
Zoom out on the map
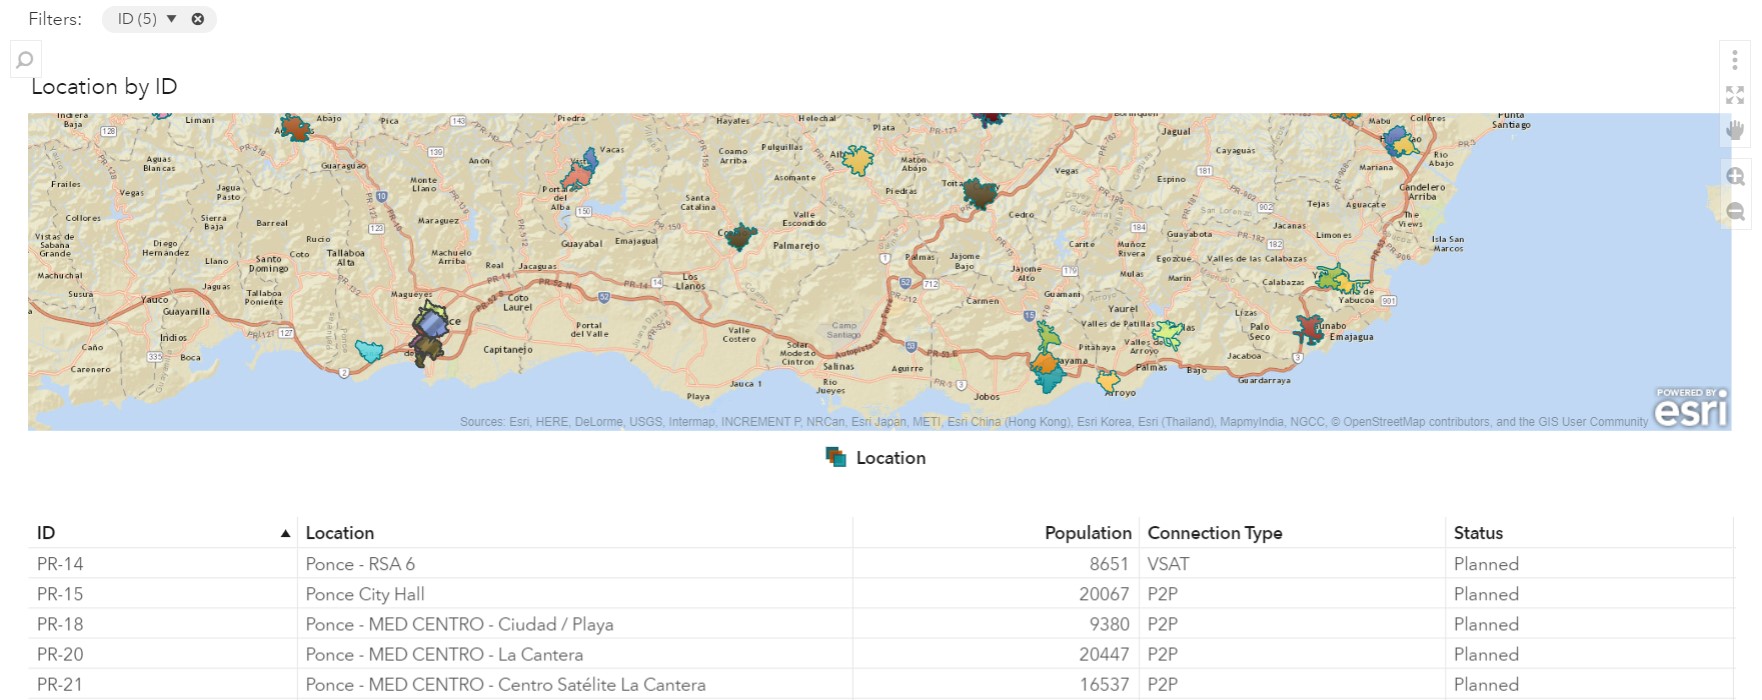coord(1735,212)
